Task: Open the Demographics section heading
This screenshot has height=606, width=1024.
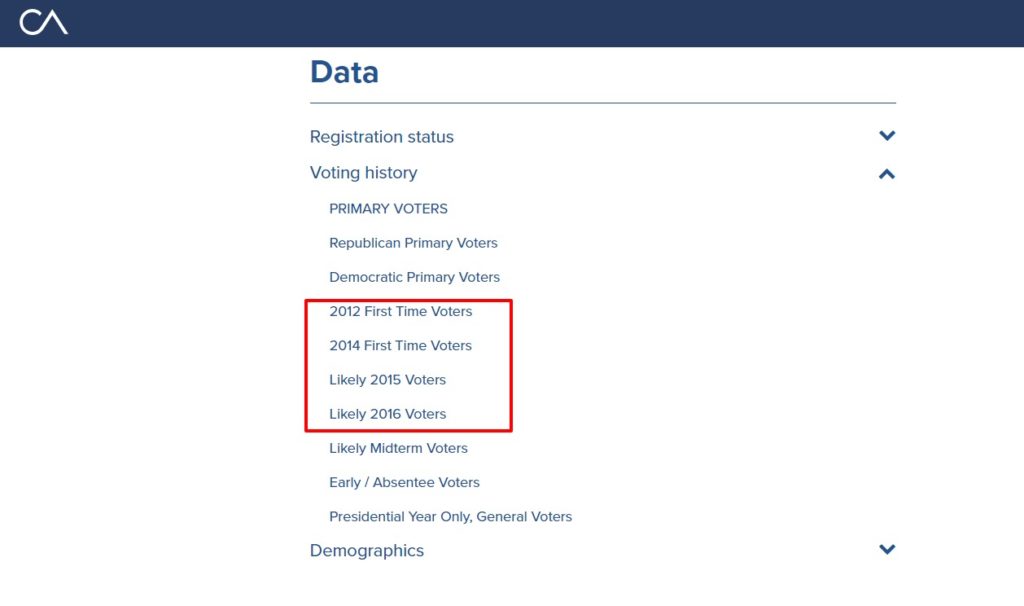Action: pyautogui.click(x=366, y=550)
